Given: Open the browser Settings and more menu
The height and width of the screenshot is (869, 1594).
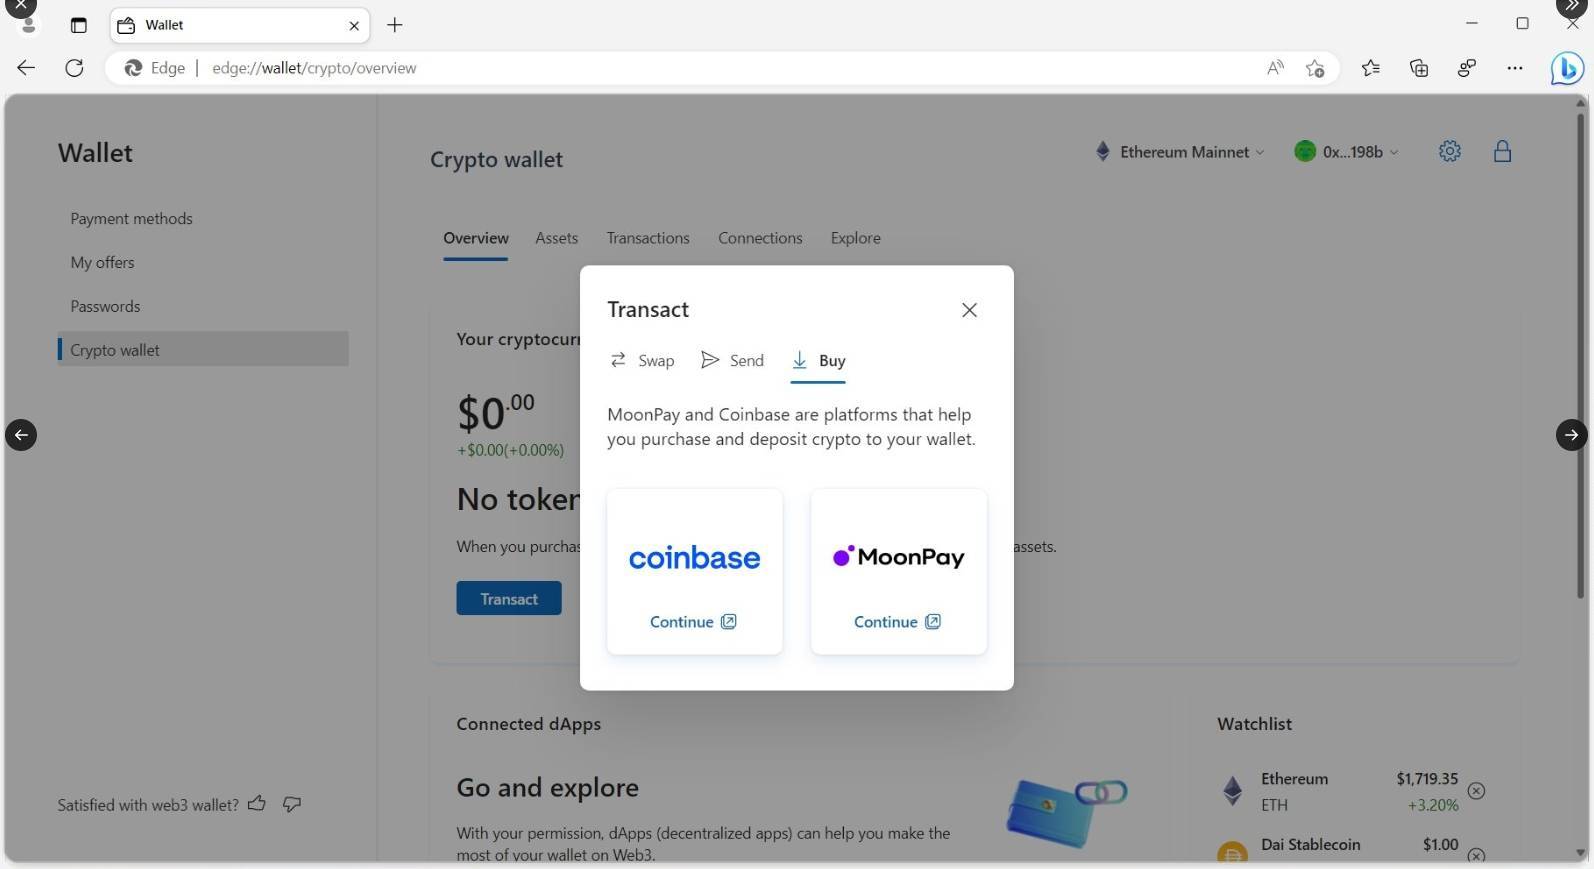Looking at the screenshot, I should pos(1515,68).
